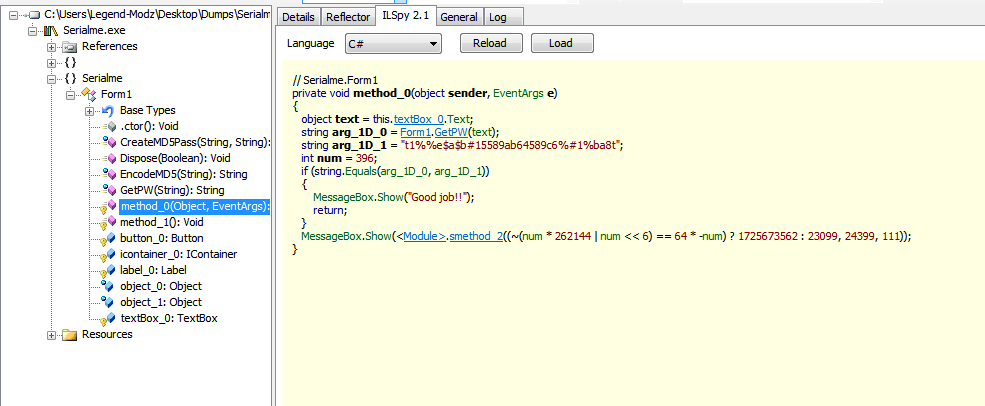Collapse the Form1 tree node
Screen dimensions: 985x406
(x=70, y=95)
